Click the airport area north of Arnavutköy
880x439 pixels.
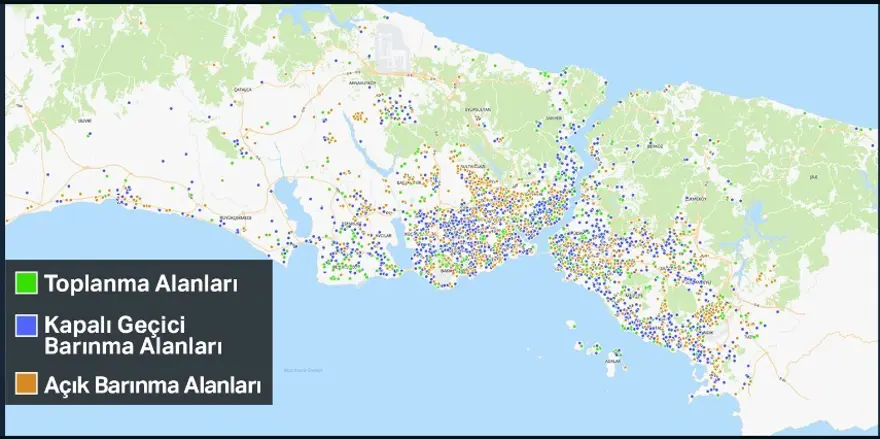388,45
